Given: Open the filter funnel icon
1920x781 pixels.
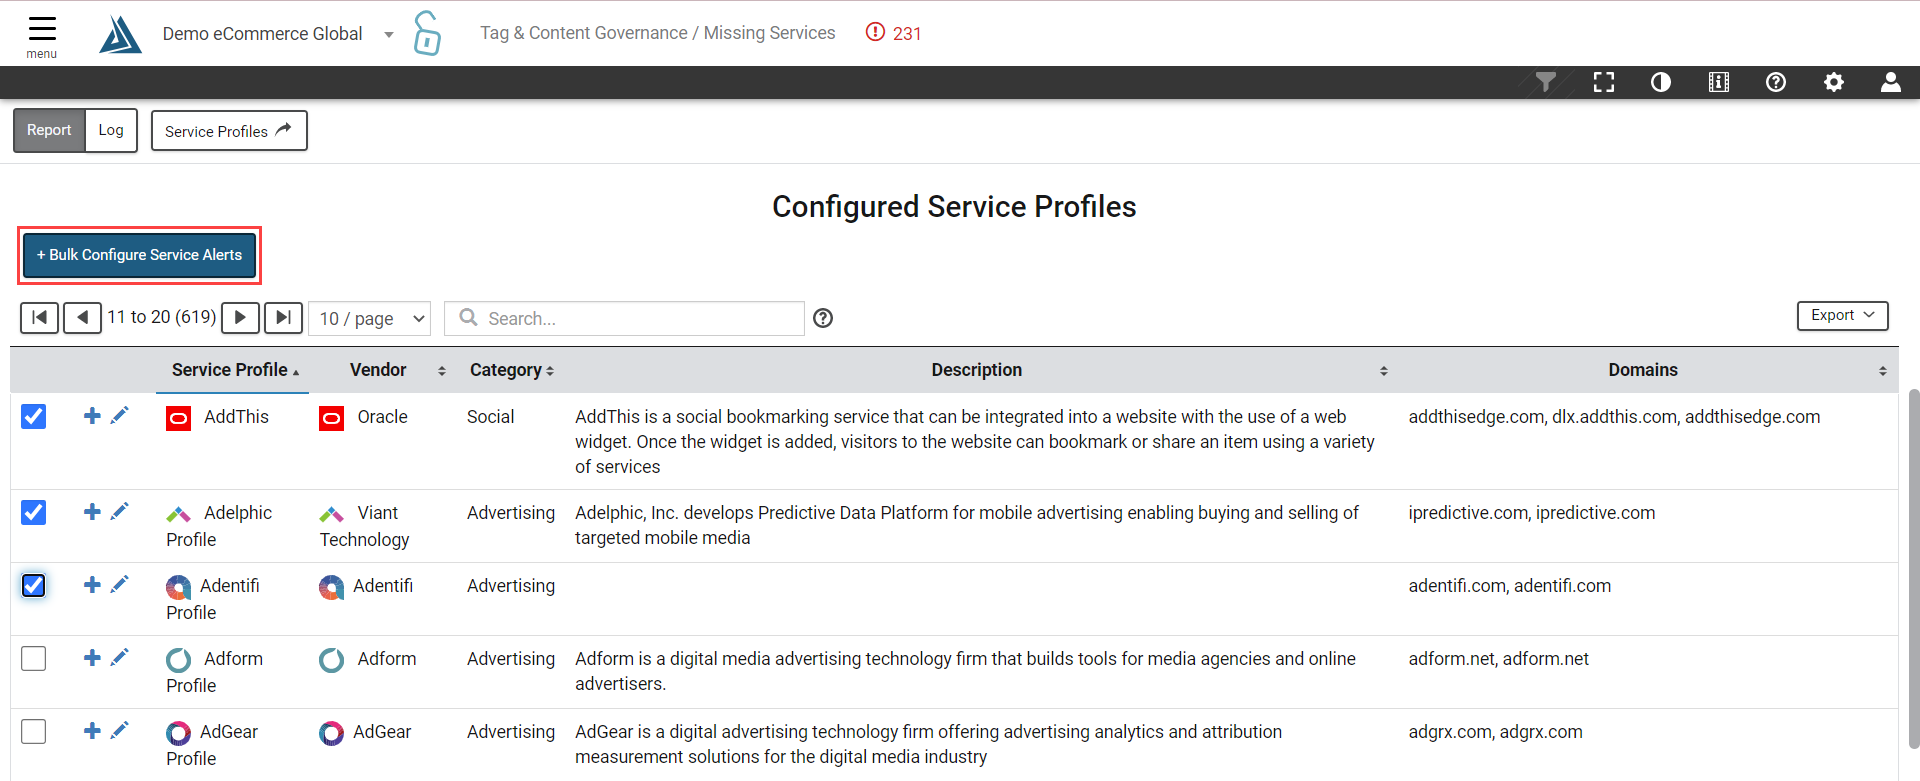Looking at the screenshot, I should [1546, 82].
